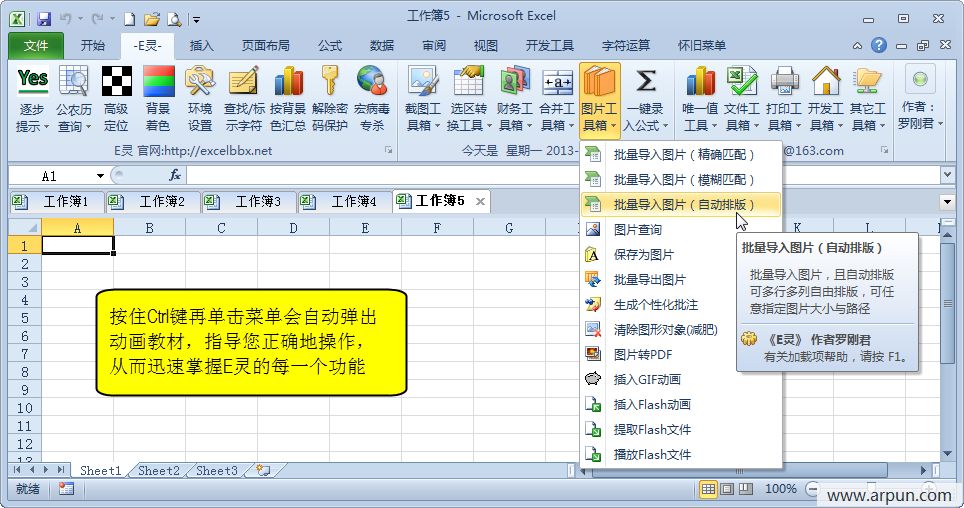Switch to Page Break Preview in status bar
The image size is (964, 508).
click(x=746, y=489)
